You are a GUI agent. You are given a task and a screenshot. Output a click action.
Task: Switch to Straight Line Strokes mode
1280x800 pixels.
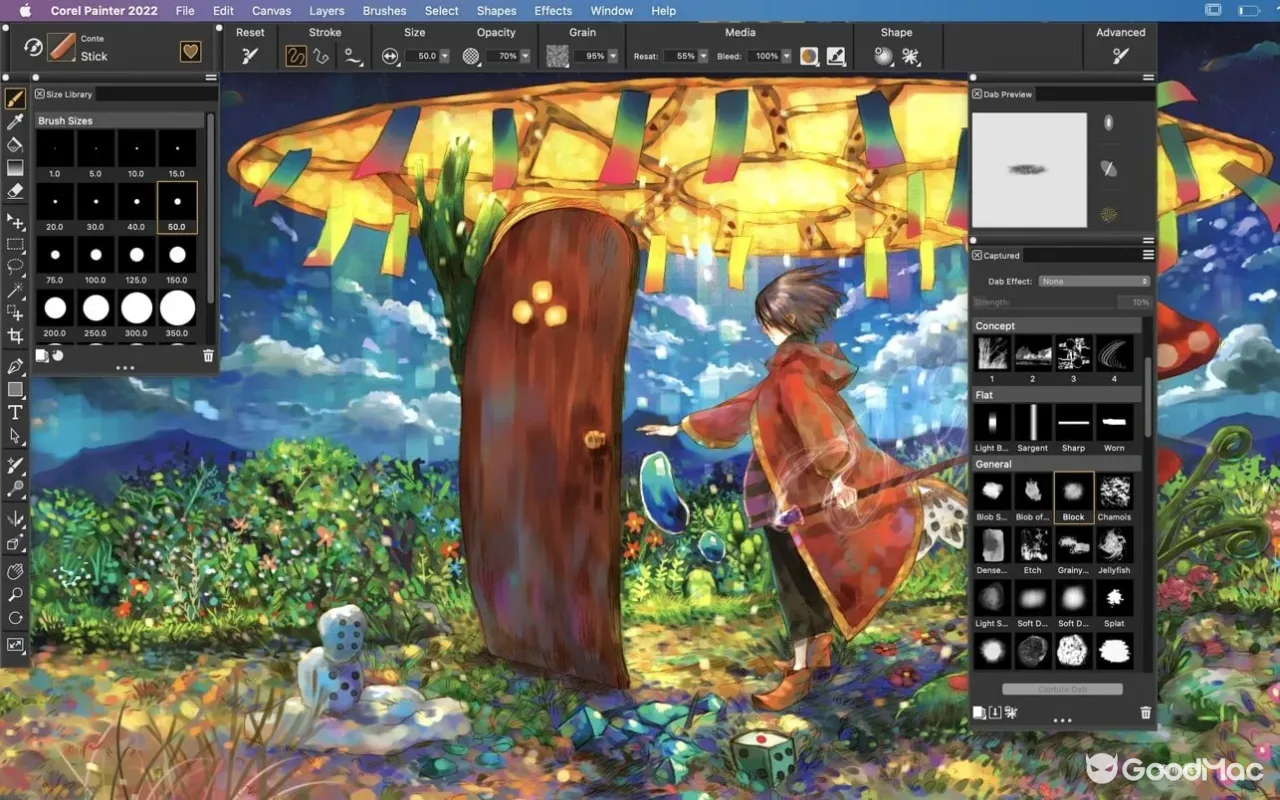[321, 56]
